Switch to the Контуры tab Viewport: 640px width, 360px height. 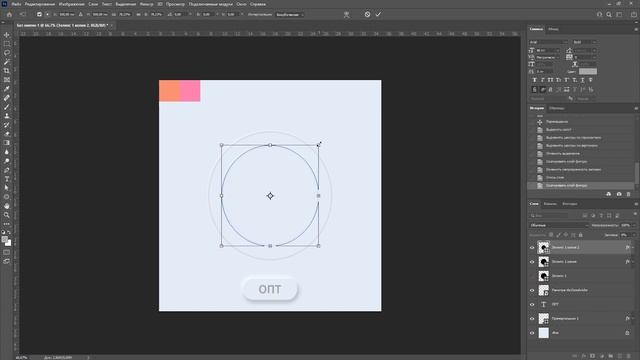(x=570, y=204)
